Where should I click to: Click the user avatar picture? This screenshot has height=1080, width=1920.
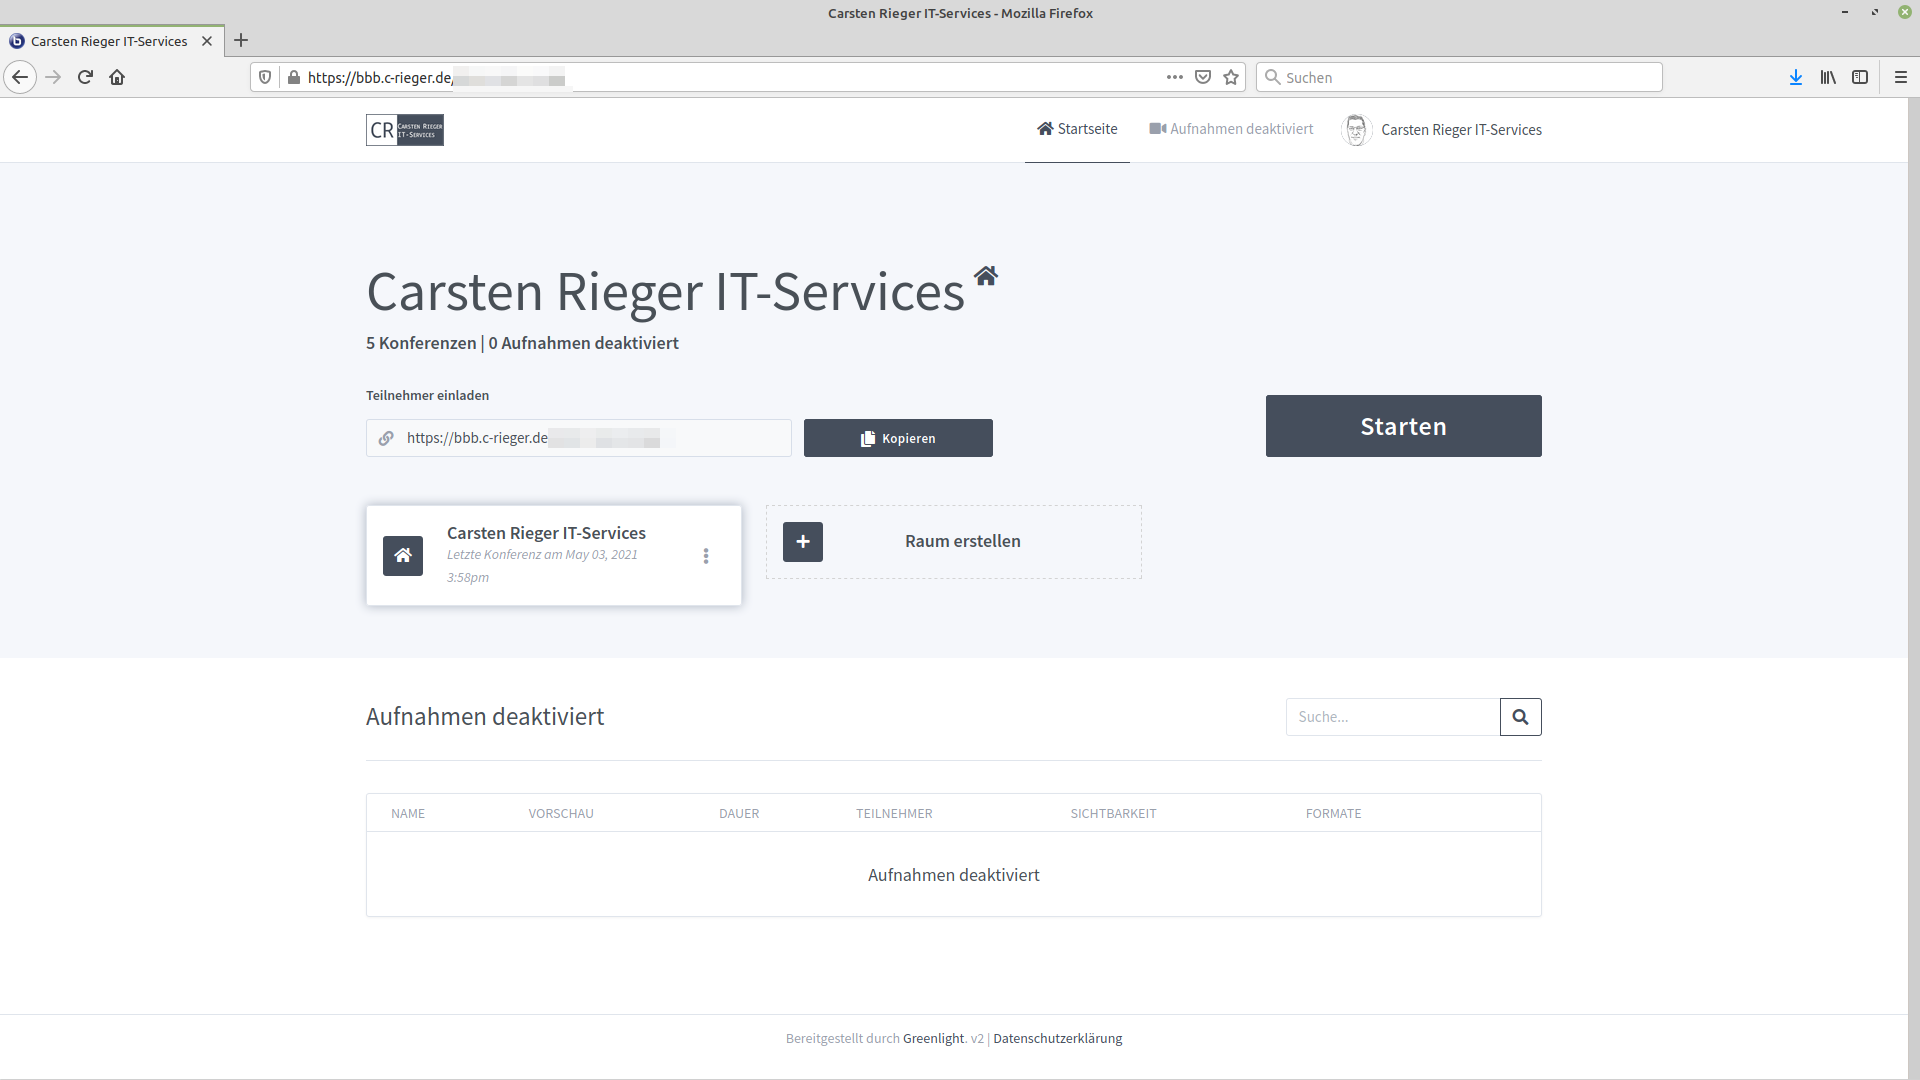[x=1356, y=130]
